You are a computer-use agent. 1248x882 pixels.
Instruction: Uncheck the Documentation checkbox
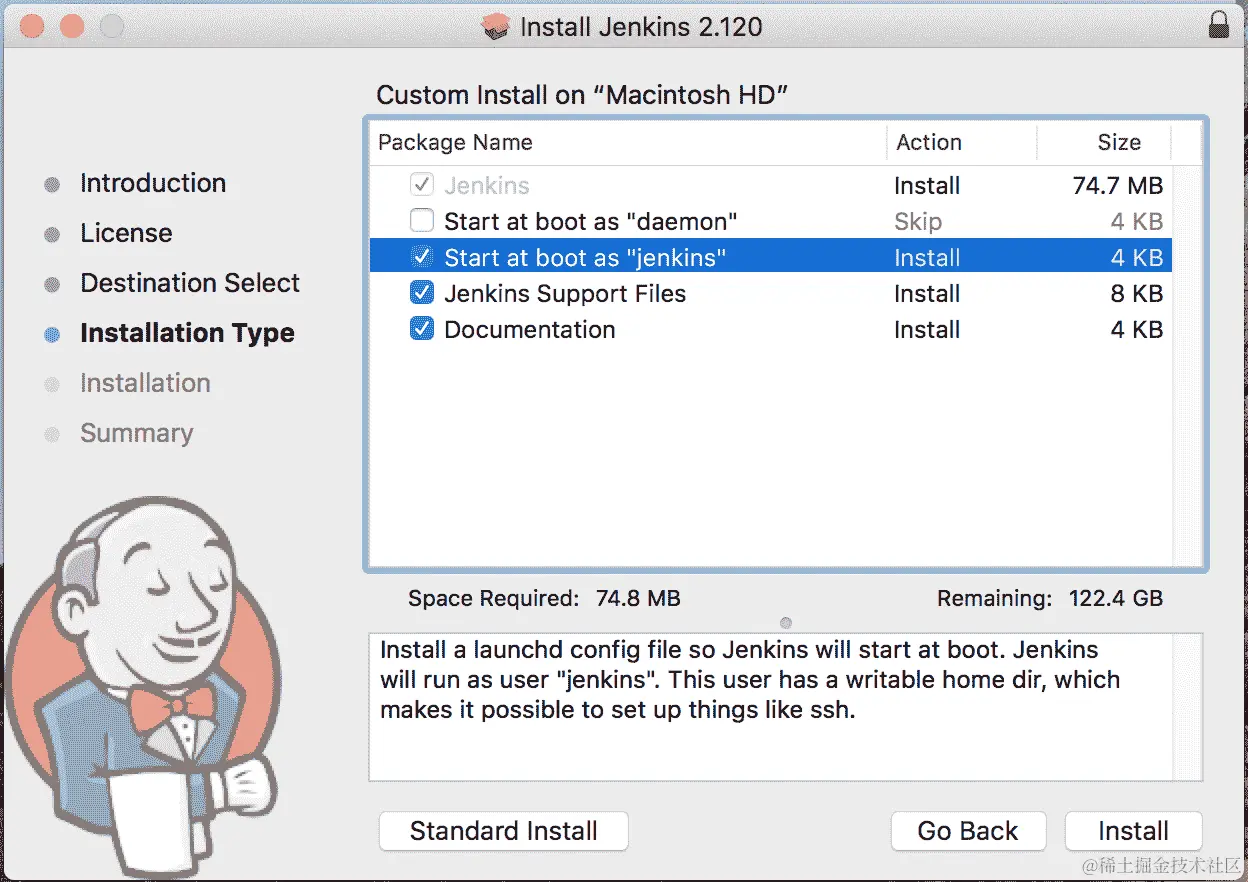coord(422,329)
